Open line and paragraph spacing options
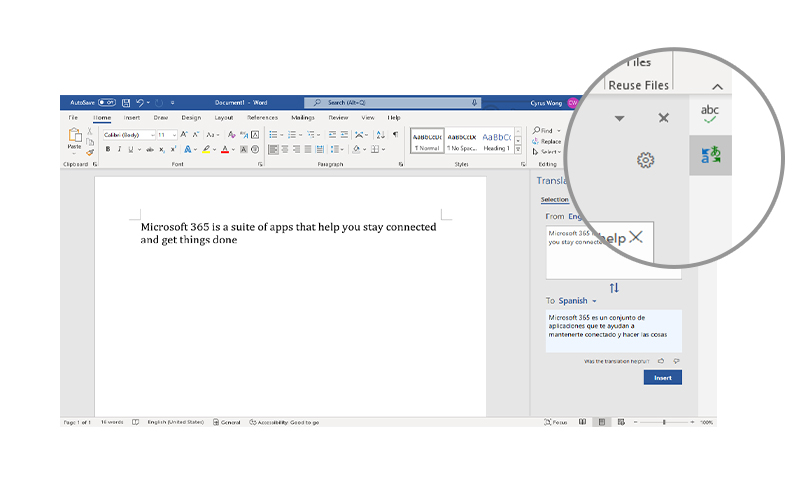 coord(337,149)
